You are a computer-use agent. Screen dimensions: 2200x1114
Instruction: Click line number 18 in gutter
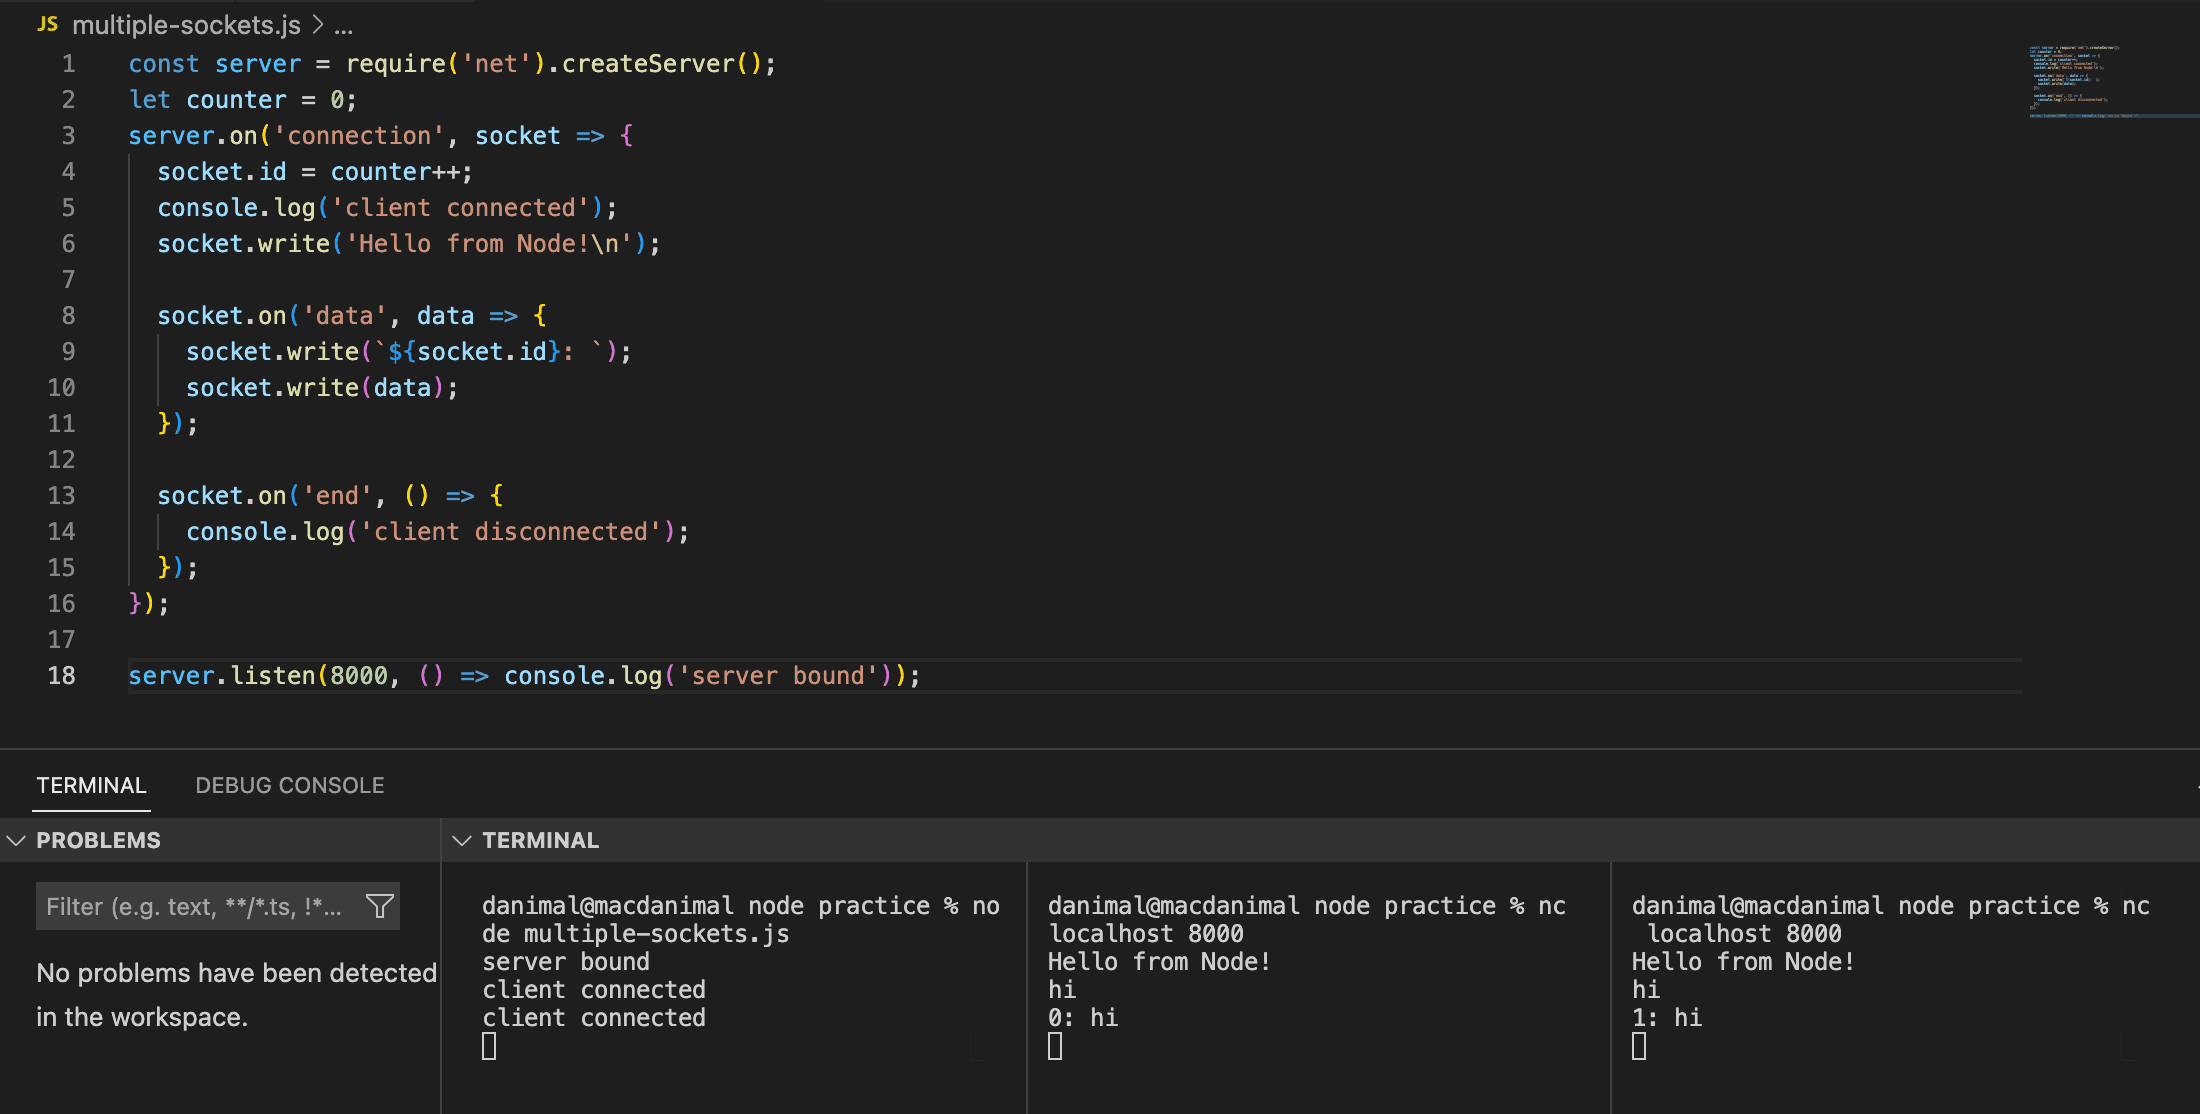(61, 676)
